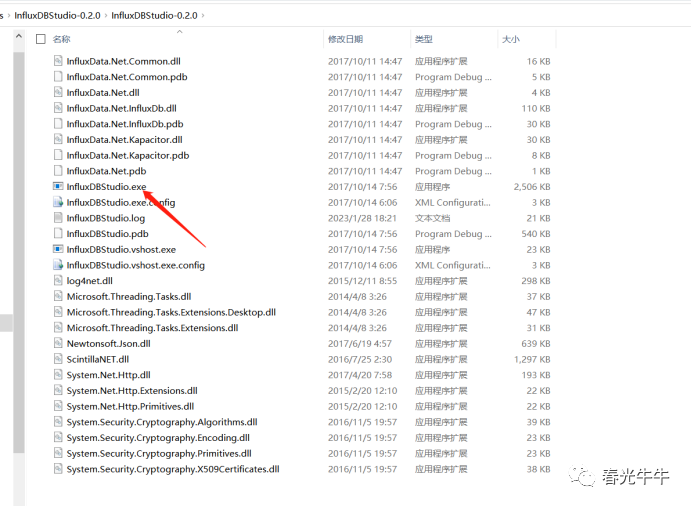Select System.Security.Cryptography.Primitives.dll file name
692x507 pixels.
tap(159, 453)
